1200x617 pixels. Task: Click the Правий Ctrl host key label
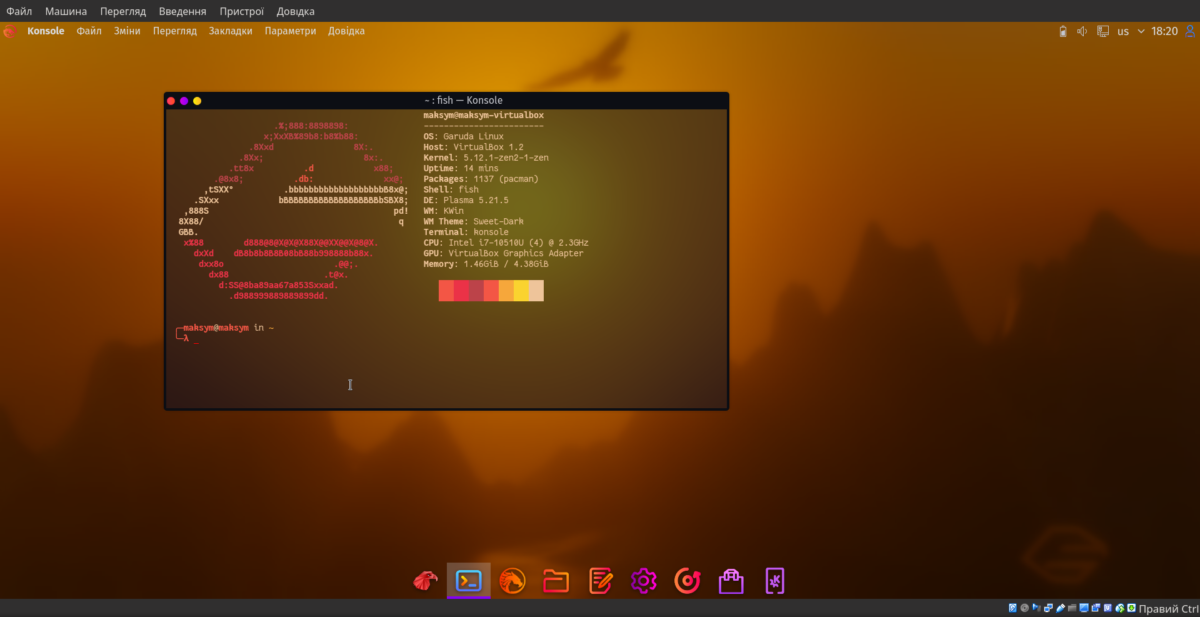point(1168,608)
